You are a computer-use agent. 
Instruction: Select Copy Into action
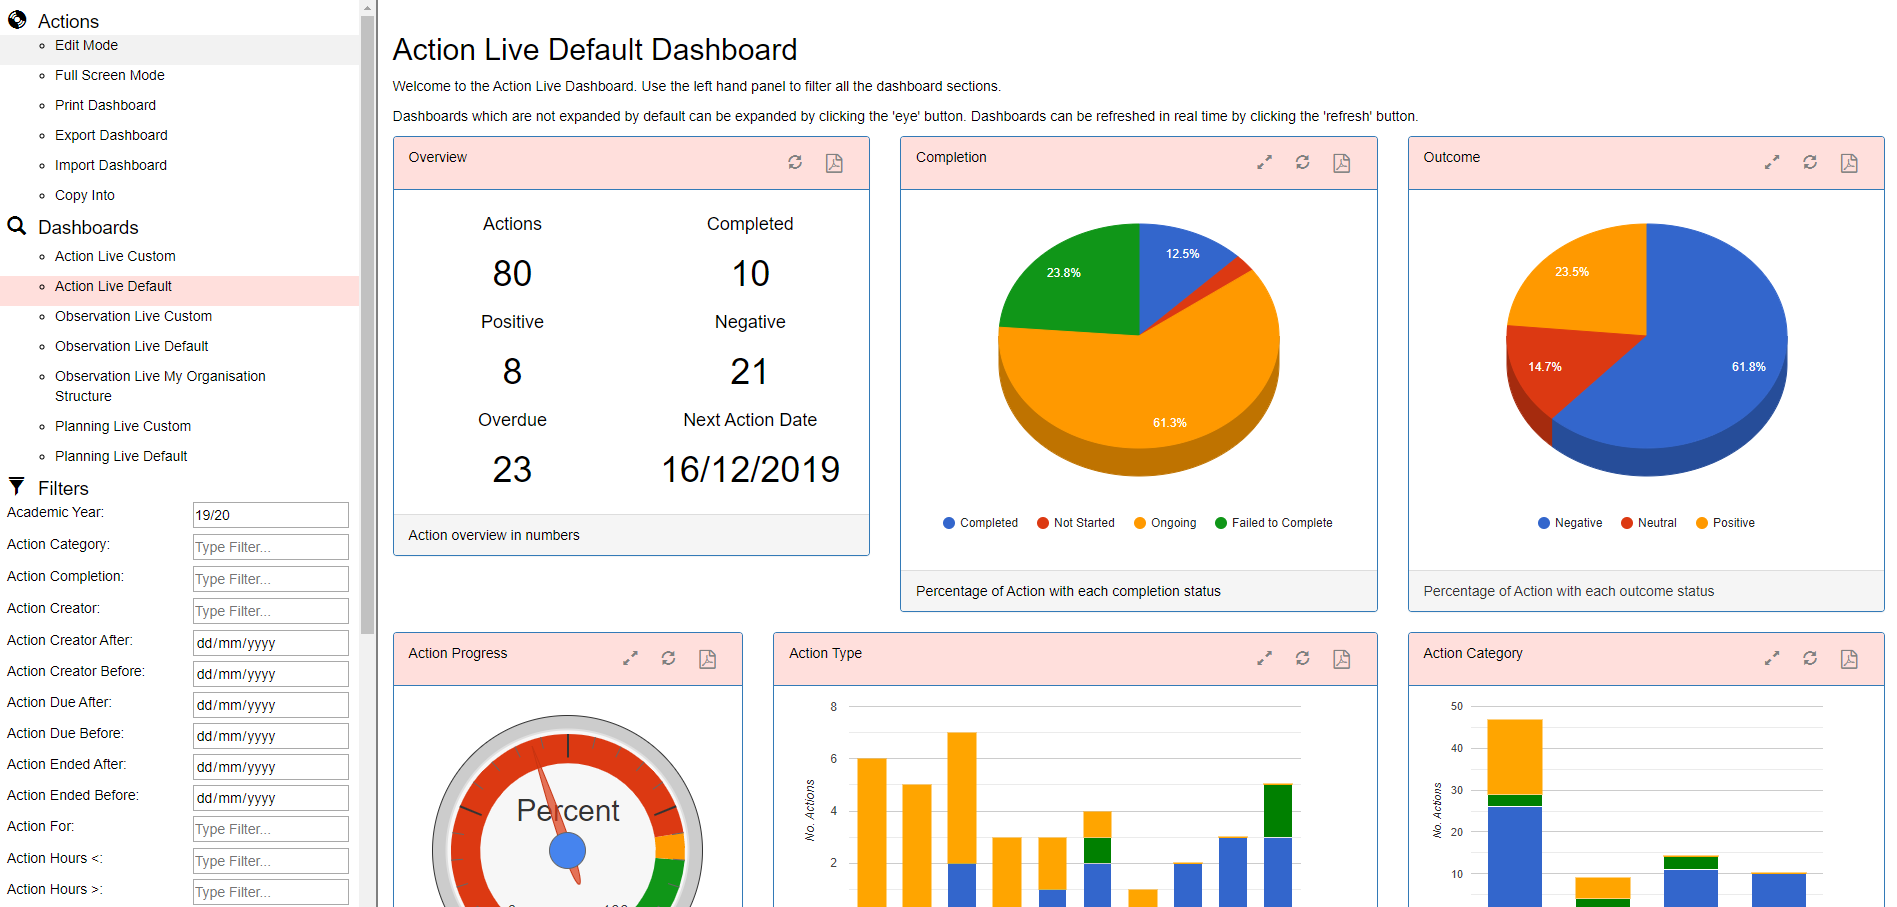(85, 195)
